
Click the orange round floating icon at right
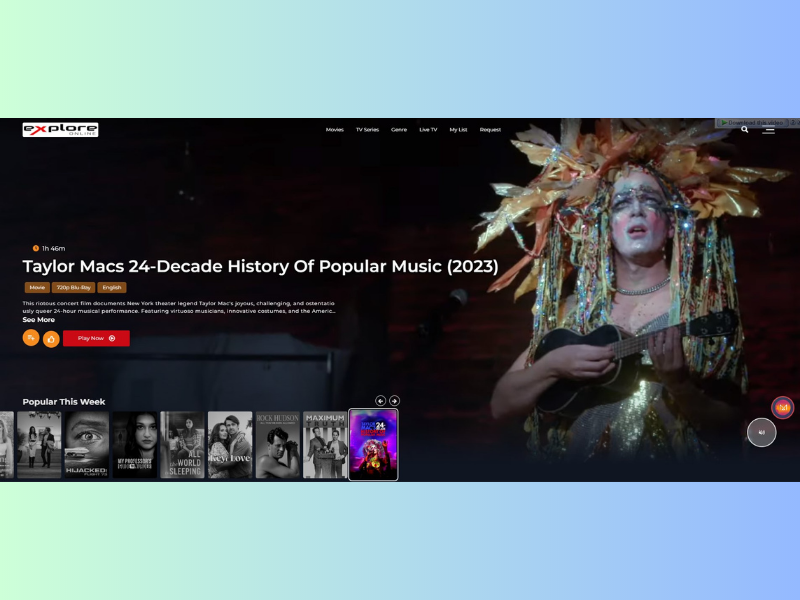(x=782, y=408)
